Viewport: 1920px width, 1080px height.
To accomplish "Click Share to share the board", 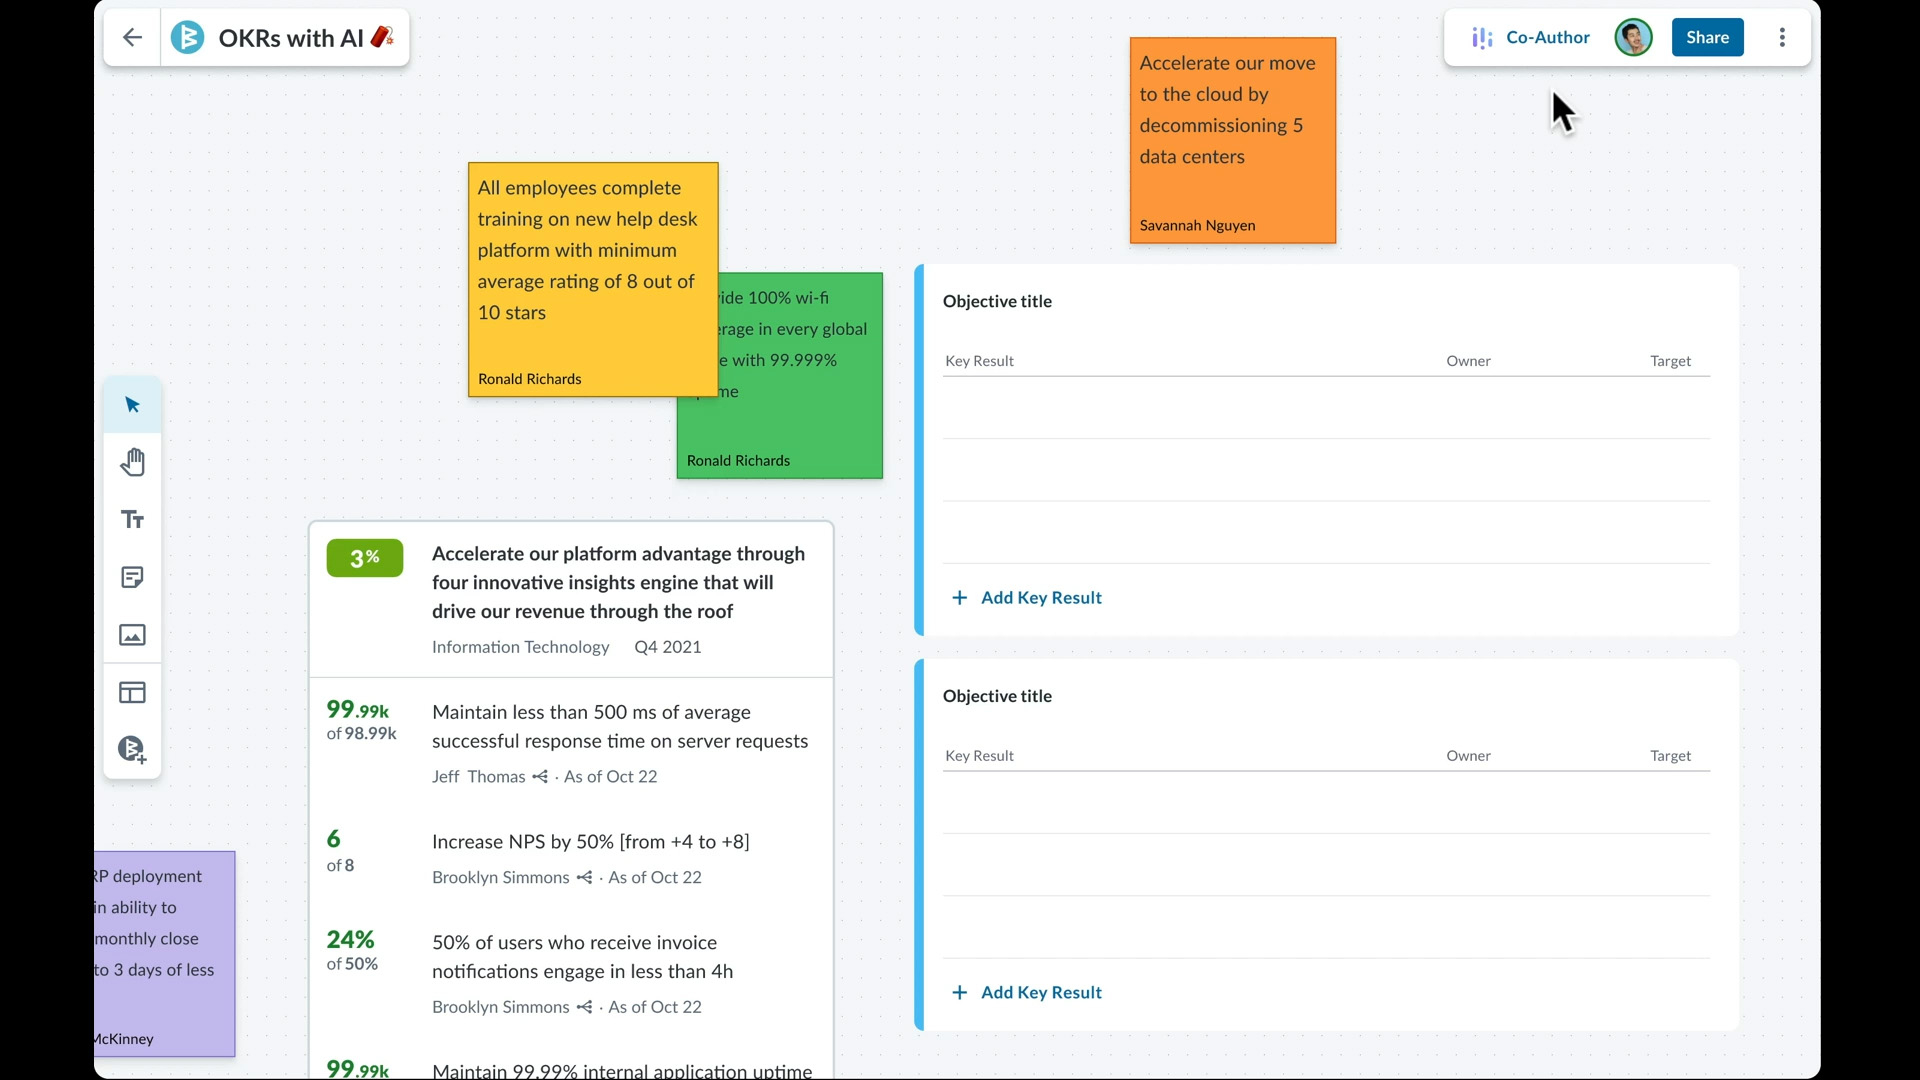I will 1706,37.
